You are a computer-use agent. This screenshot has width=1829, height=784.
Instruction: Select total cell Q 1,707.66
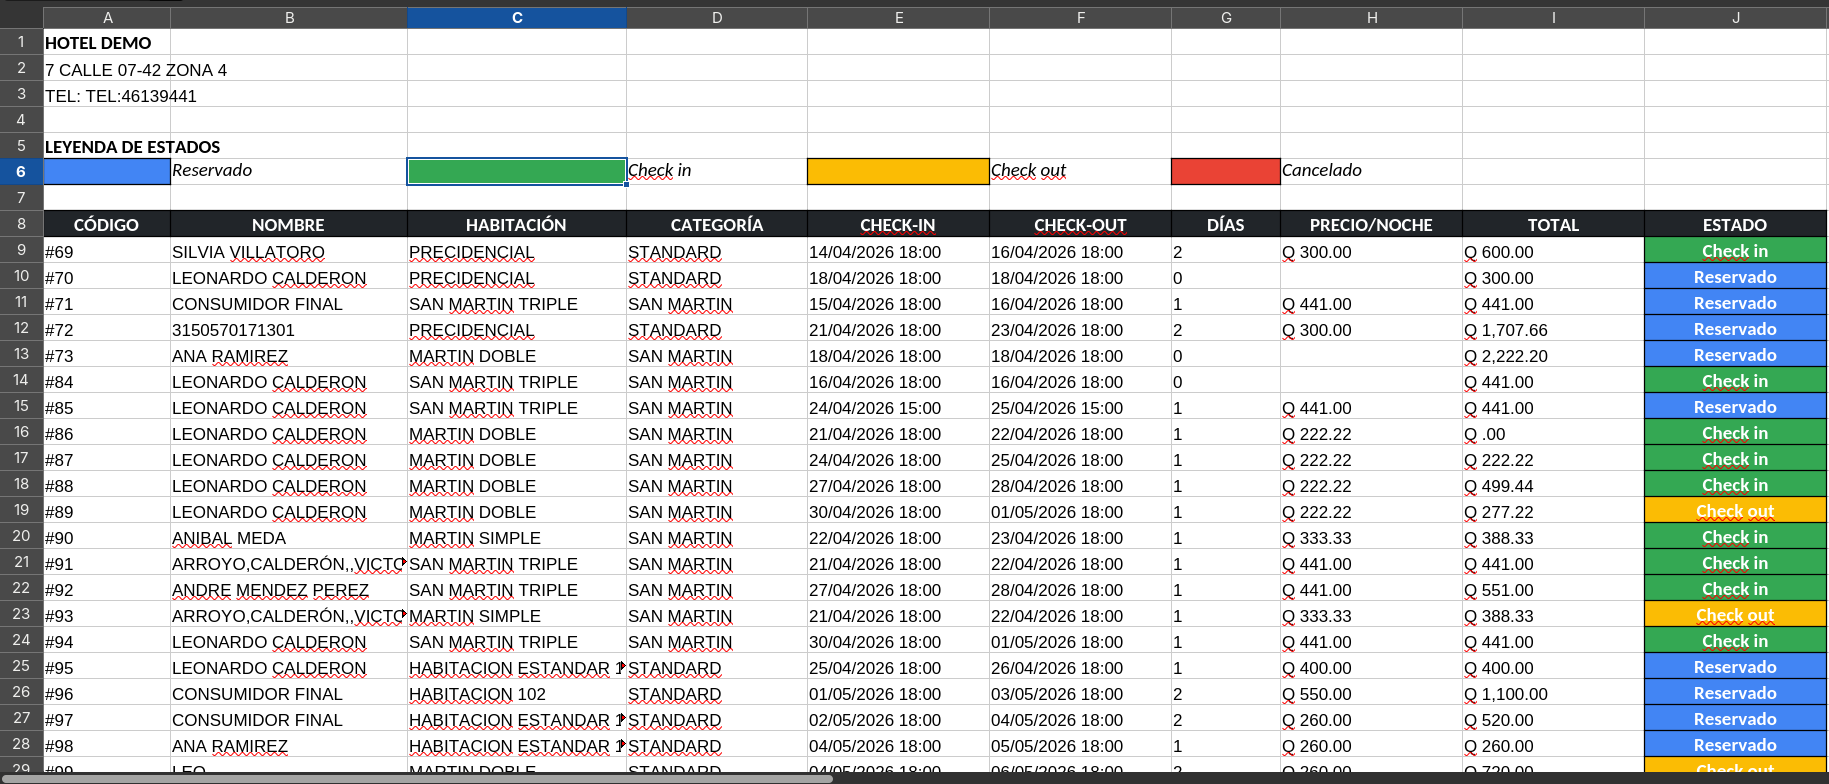pos(1553,330)
